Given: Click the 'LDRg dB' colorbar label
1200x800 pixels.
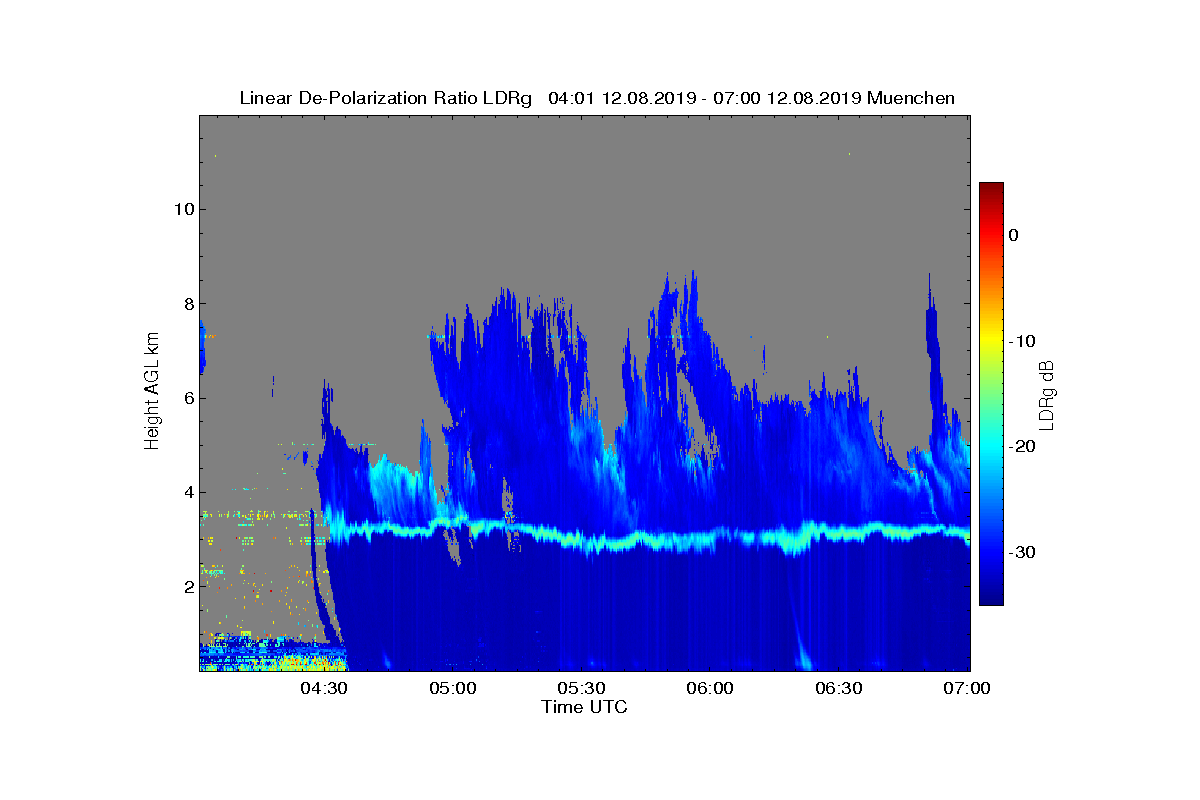Looking at the screenshot, I should click(x=1047, y=394).
